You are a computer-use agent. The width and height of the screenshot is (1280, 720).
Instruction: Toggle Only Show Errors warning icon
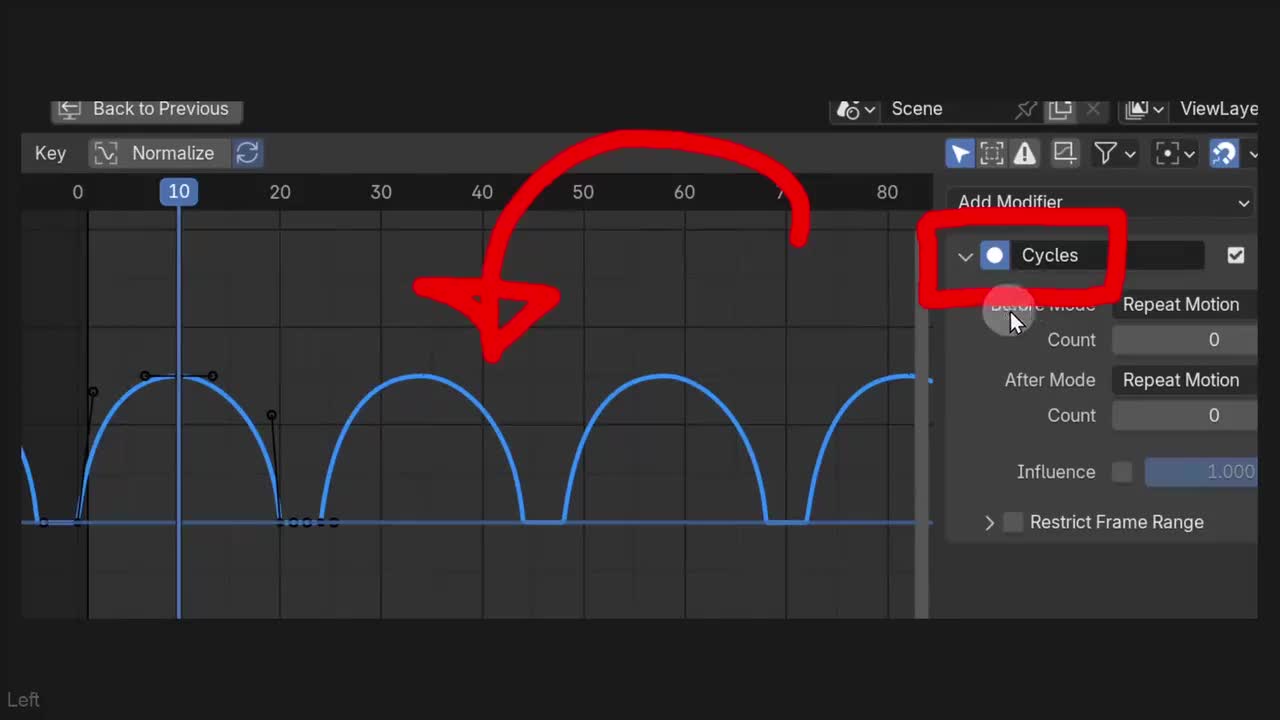point(1025,153)
